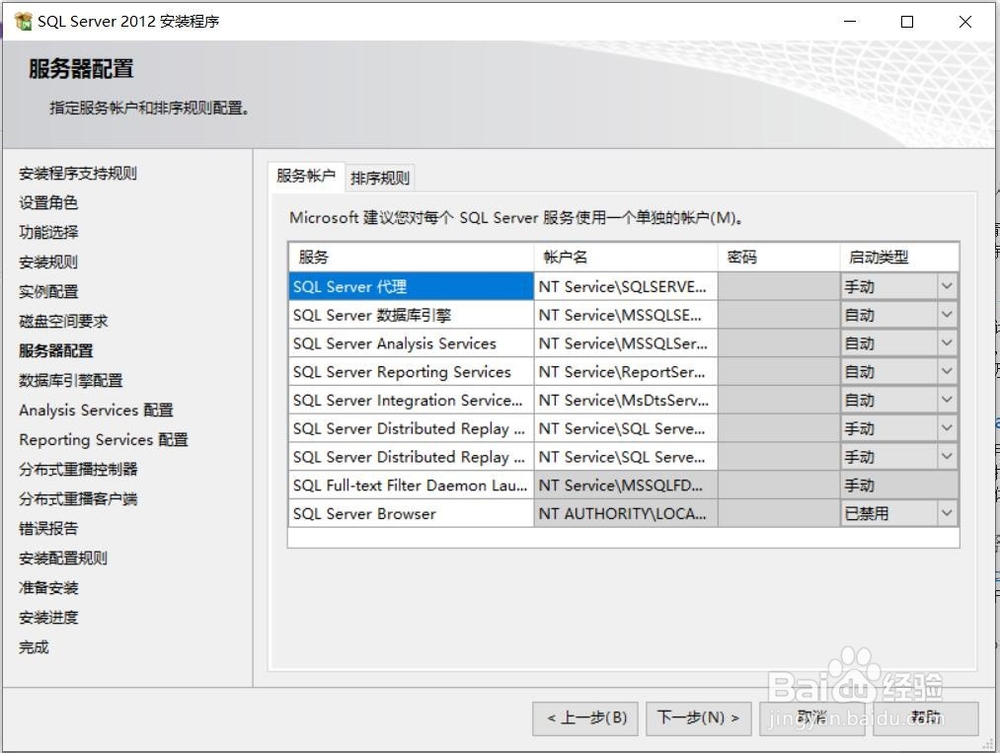Switch to the 排序规则 tab
This screenshot has height=753, width=1000.
[x=380, y=178]
